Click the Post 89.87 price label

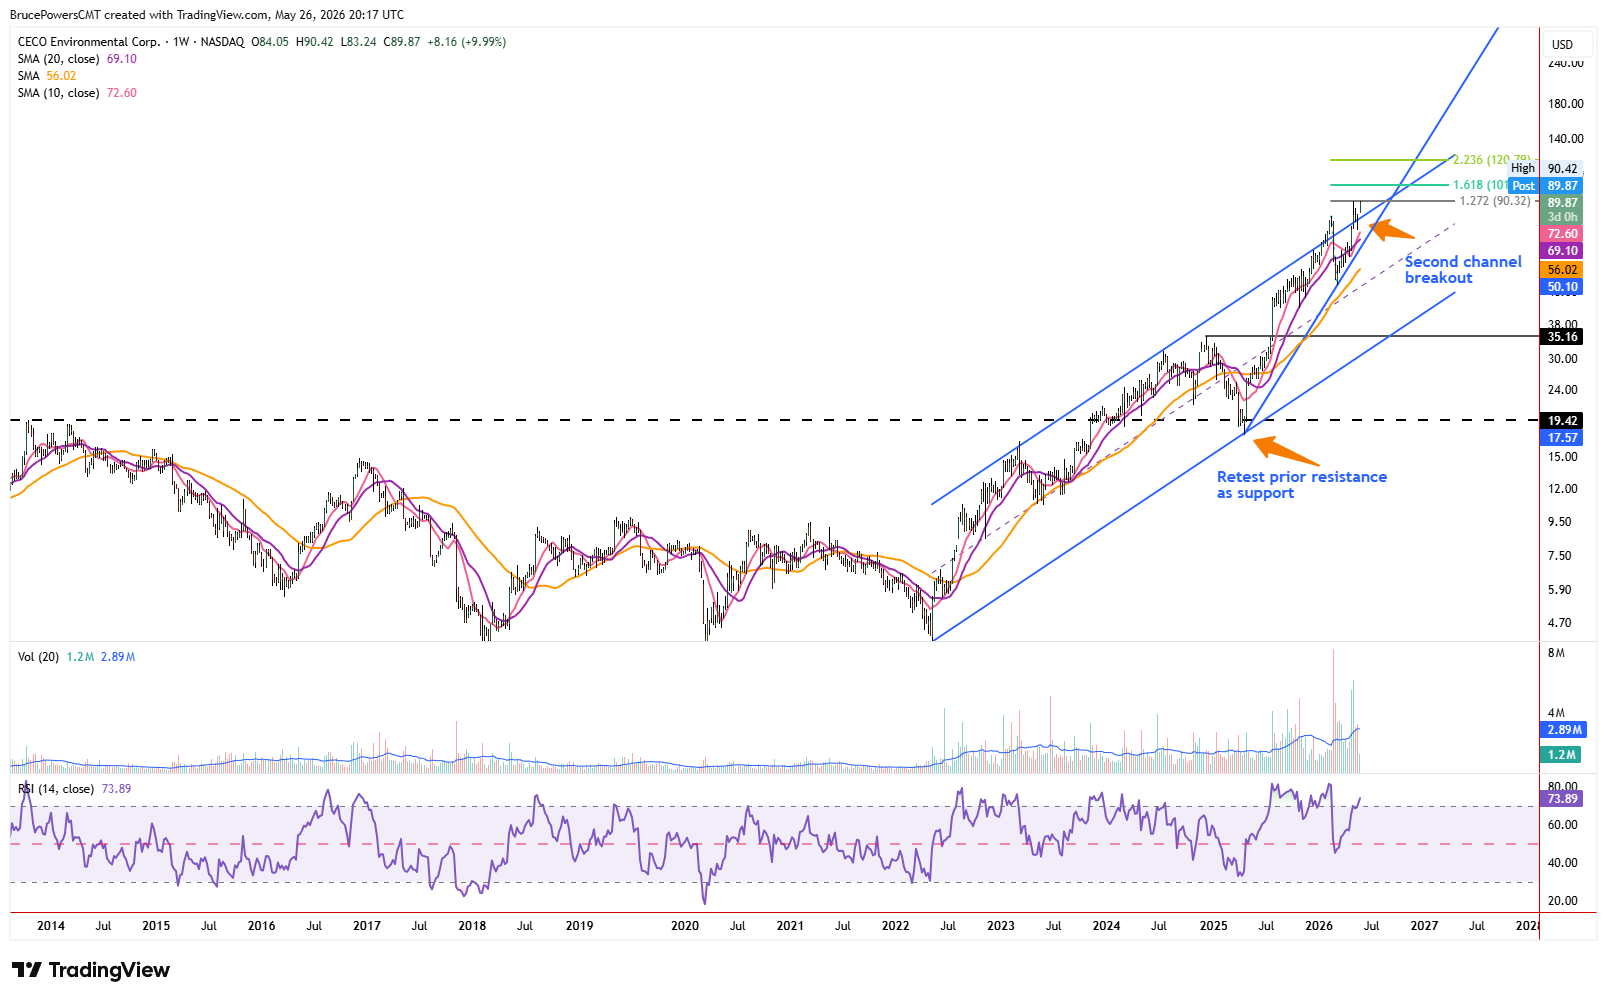pyautogui.click(x=1546, y=186)
